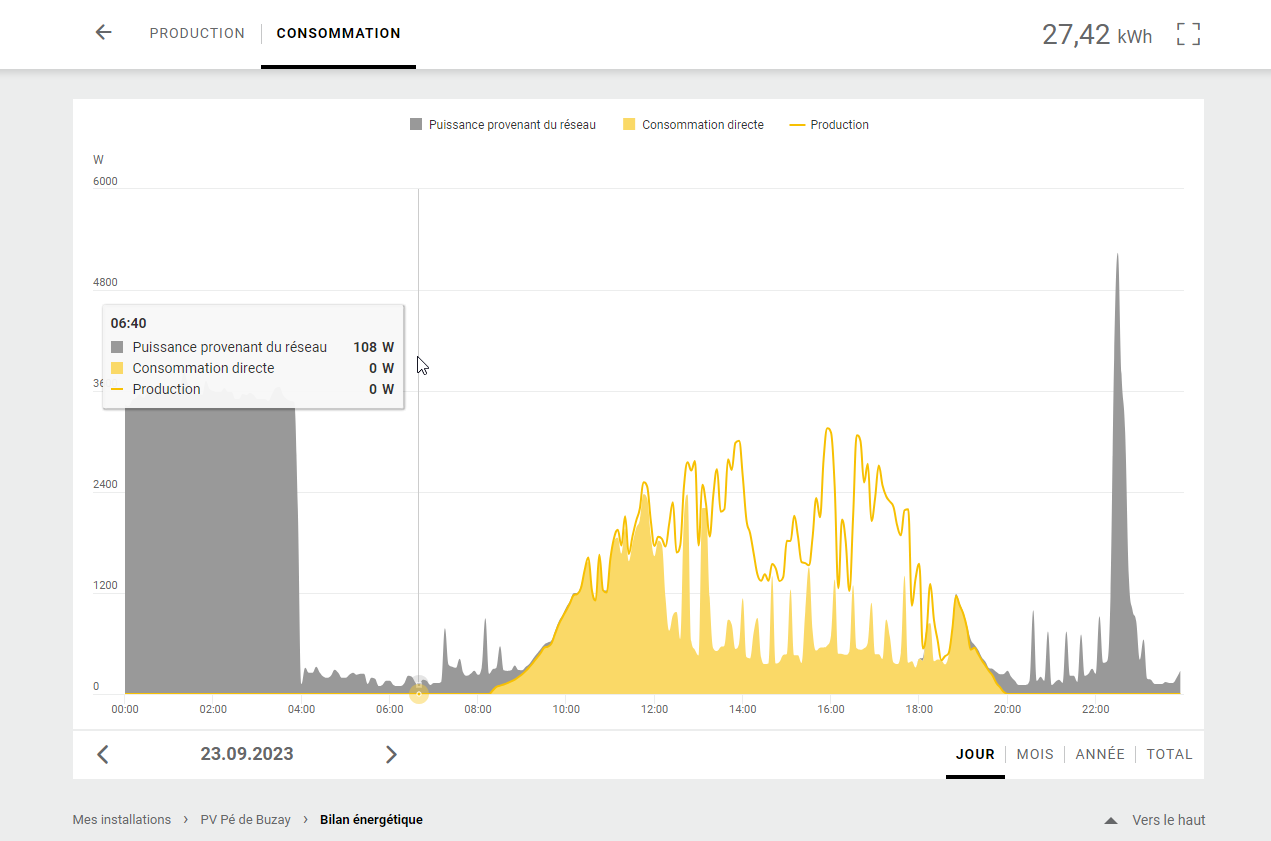1271x841 pixels.
Task: Open the date picker showing 23.09.2023
Action: pyautogui.click(x=247, y=754)
